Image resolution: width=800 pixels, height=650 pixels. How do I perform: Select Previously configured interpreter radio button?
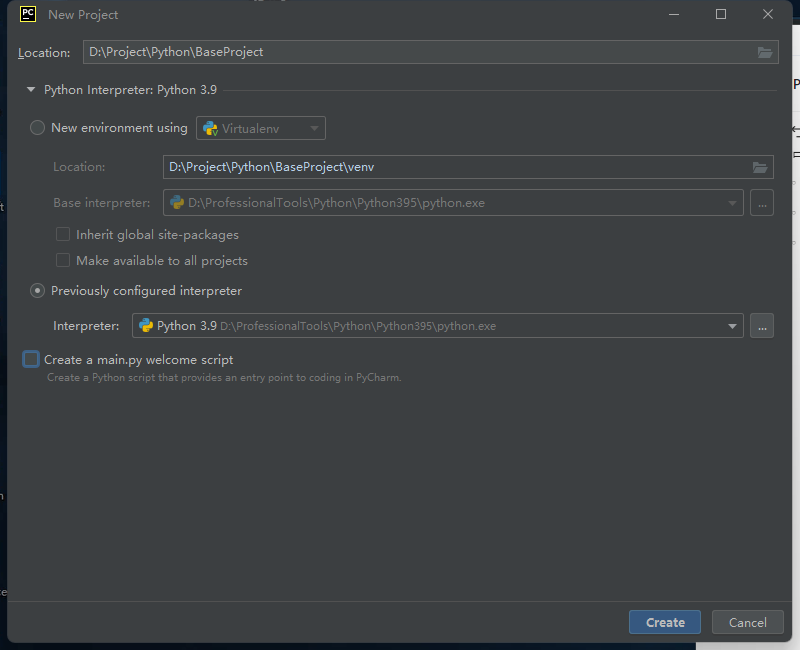[x=37, y=291]
